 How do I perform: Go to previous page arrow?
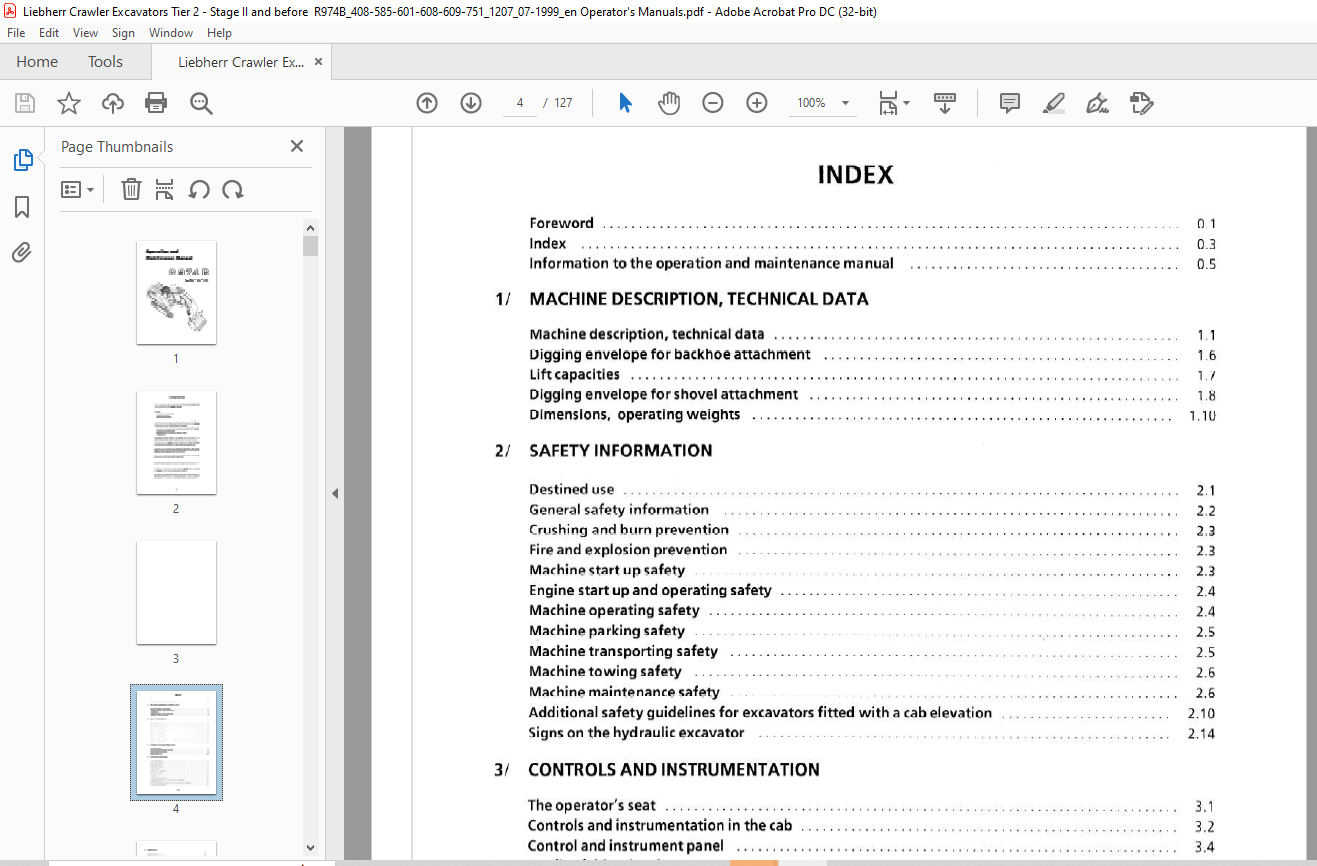(427, 103)
